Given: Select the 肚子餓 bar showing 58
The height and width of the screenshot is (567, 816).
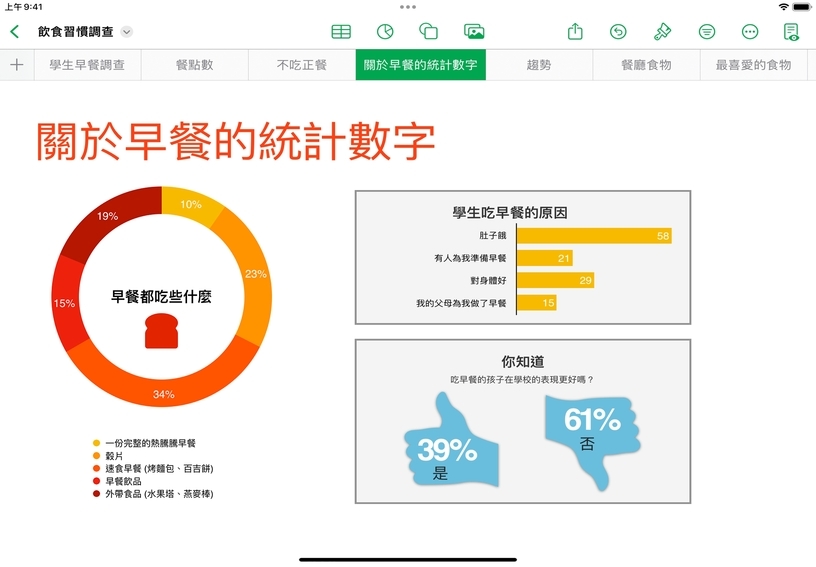Looking at the screenshot, I should [594, 236].
